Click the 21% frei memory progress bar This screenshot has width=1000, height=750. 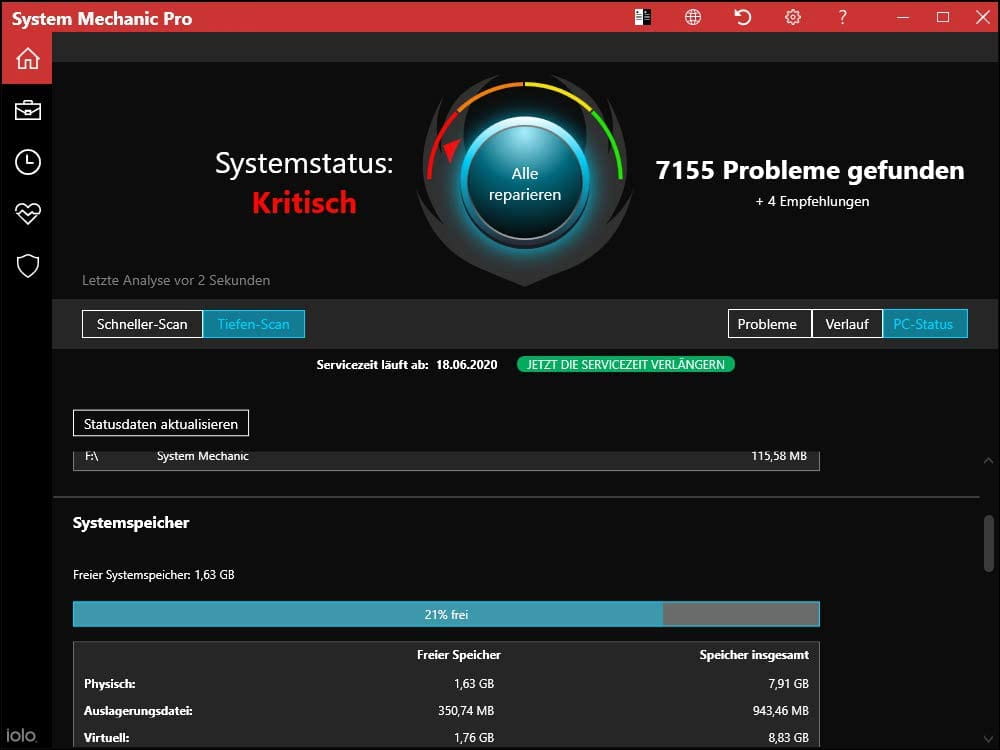[444, 613]
